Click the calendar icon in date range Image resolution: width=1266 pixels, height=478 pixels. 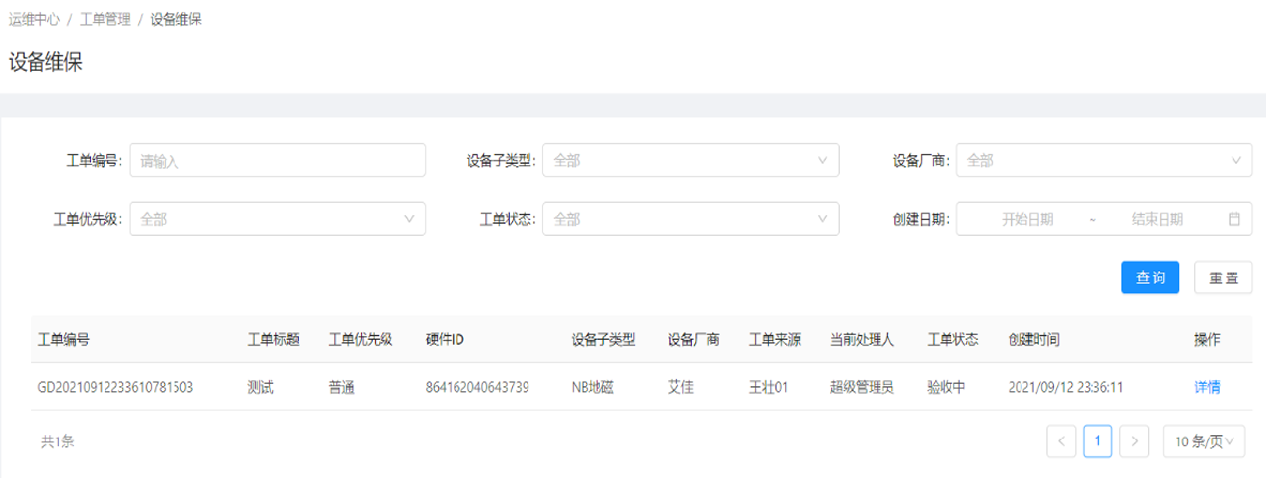1234,219
